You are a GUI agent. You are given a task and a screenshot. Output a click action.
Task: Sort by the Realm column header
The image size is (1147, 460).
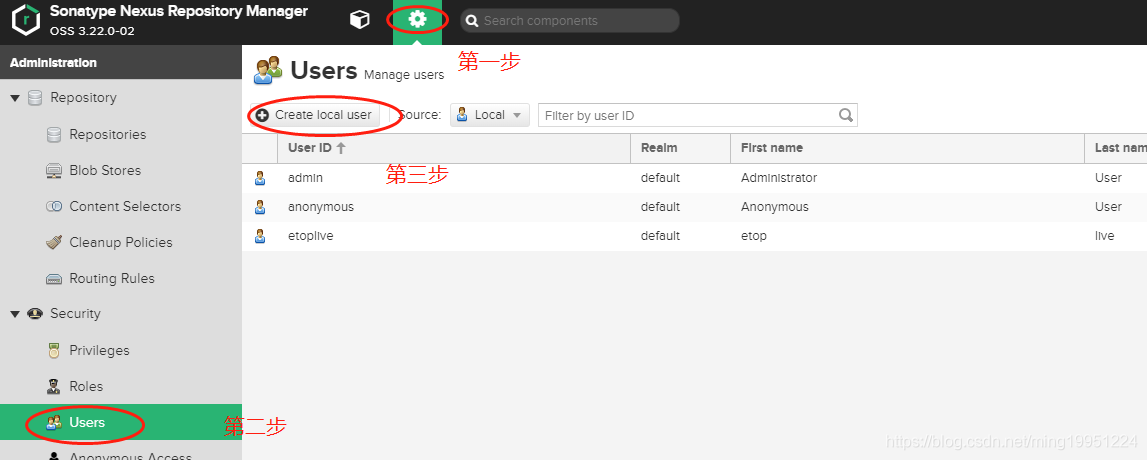680,148
